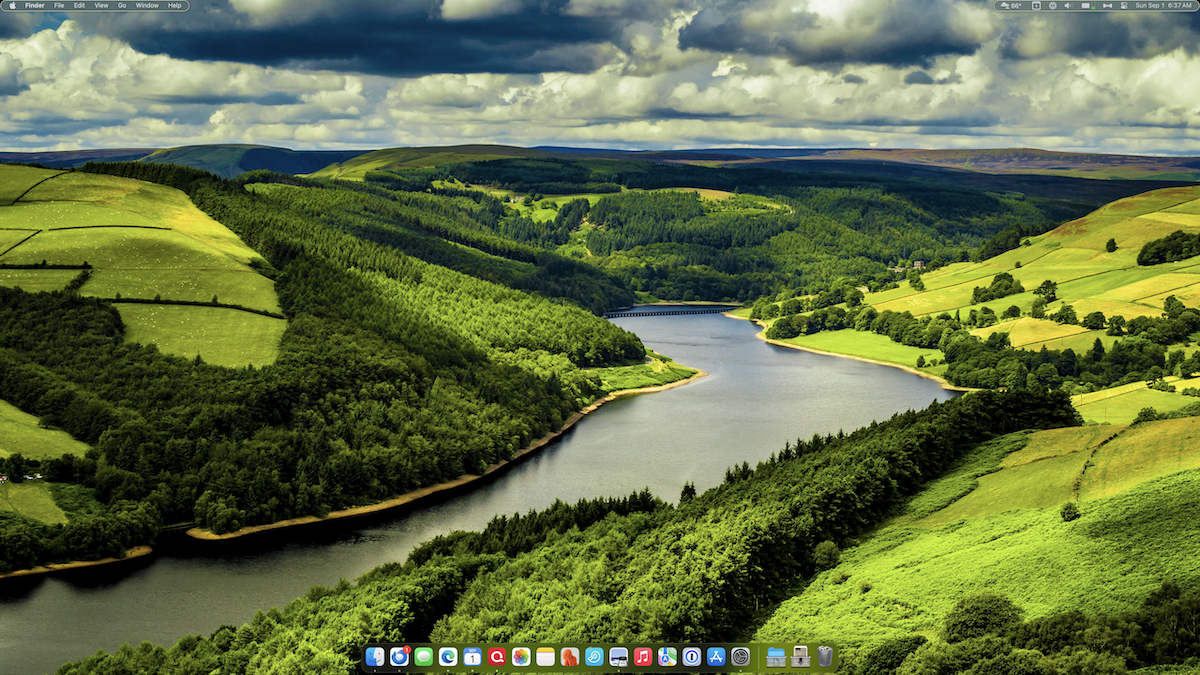Open Finder from the Dock
This screenshot has height=675, width=1200.
click(374, 658)
